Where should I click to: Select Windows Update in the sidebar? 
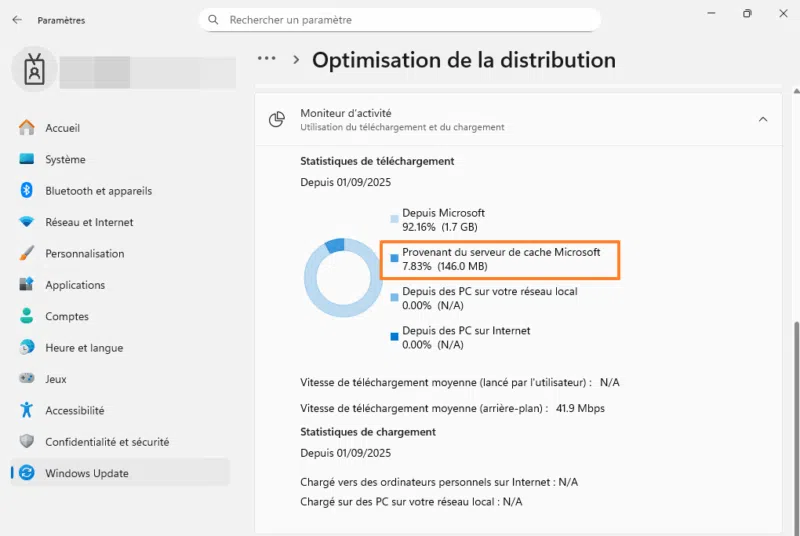[x=87, y=473]
